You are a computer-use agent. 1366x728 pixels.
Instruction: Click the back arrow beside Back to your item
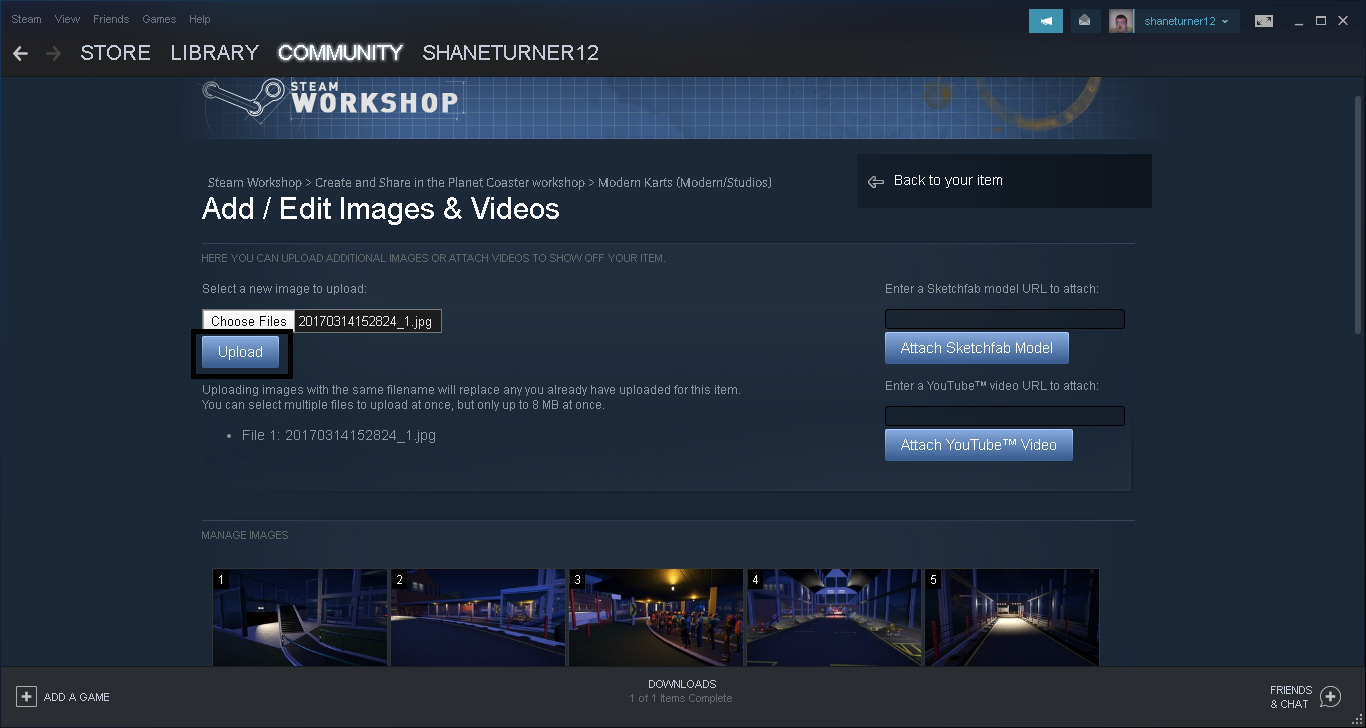point(876,181)
